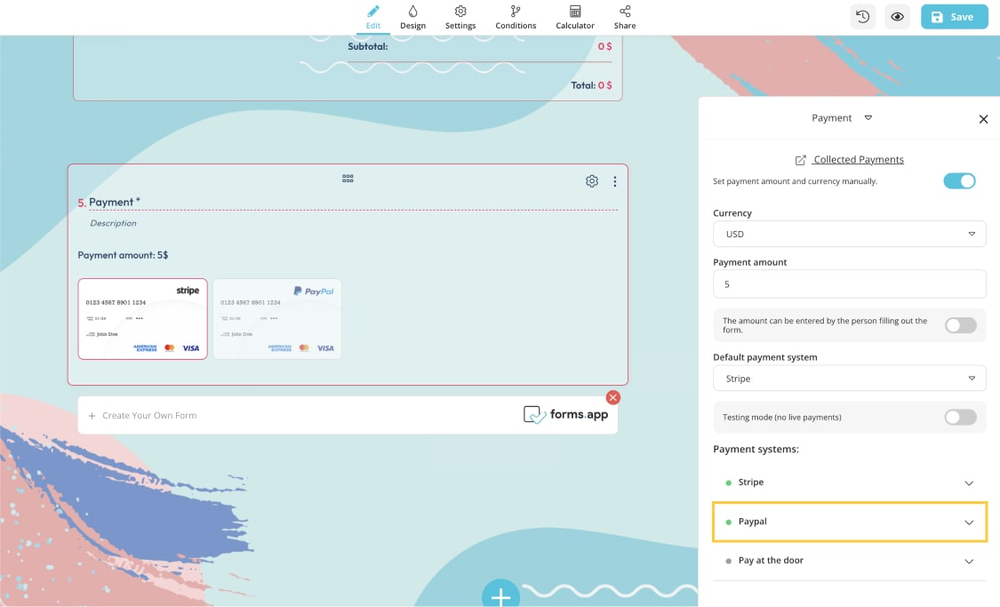Open the Conditions tab
The width and height of the screenshot is (1000, 607).
pos(516,17)
